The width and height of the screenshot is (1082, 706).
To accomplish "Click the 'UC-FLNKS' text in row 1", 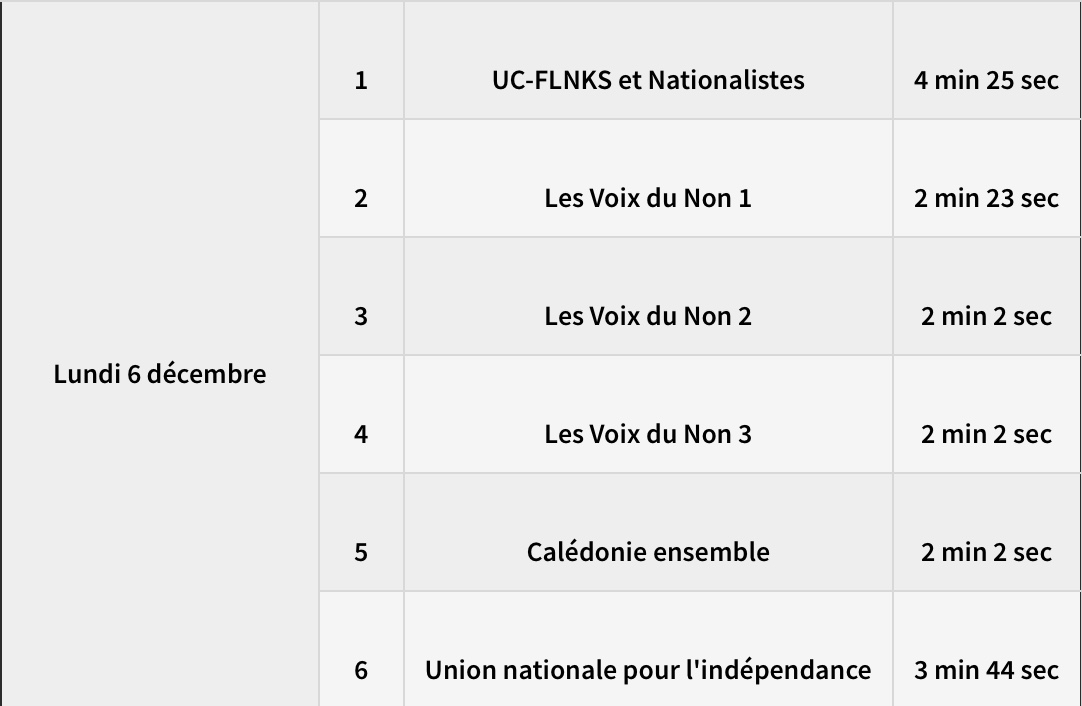I will coord(552,81).
